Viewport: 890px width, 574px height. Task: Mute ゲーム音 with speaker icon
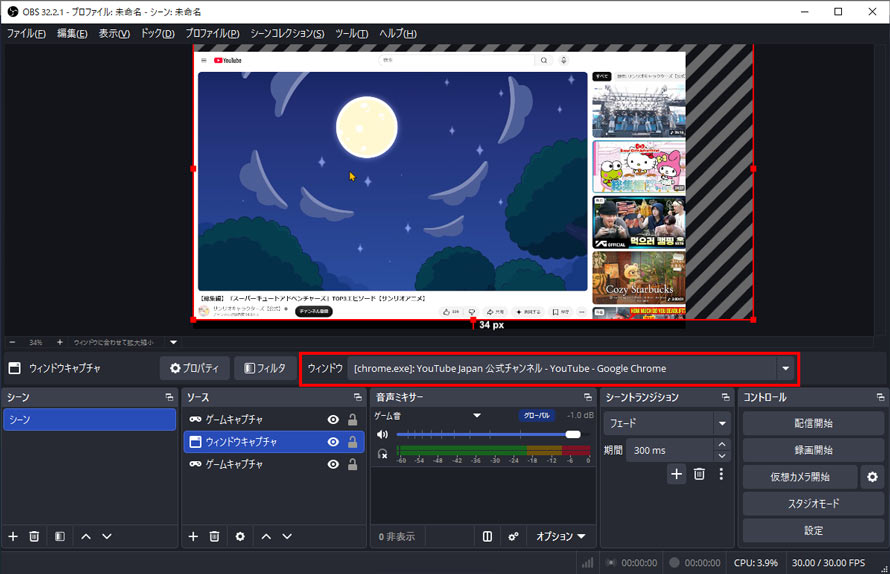(383, 434)
